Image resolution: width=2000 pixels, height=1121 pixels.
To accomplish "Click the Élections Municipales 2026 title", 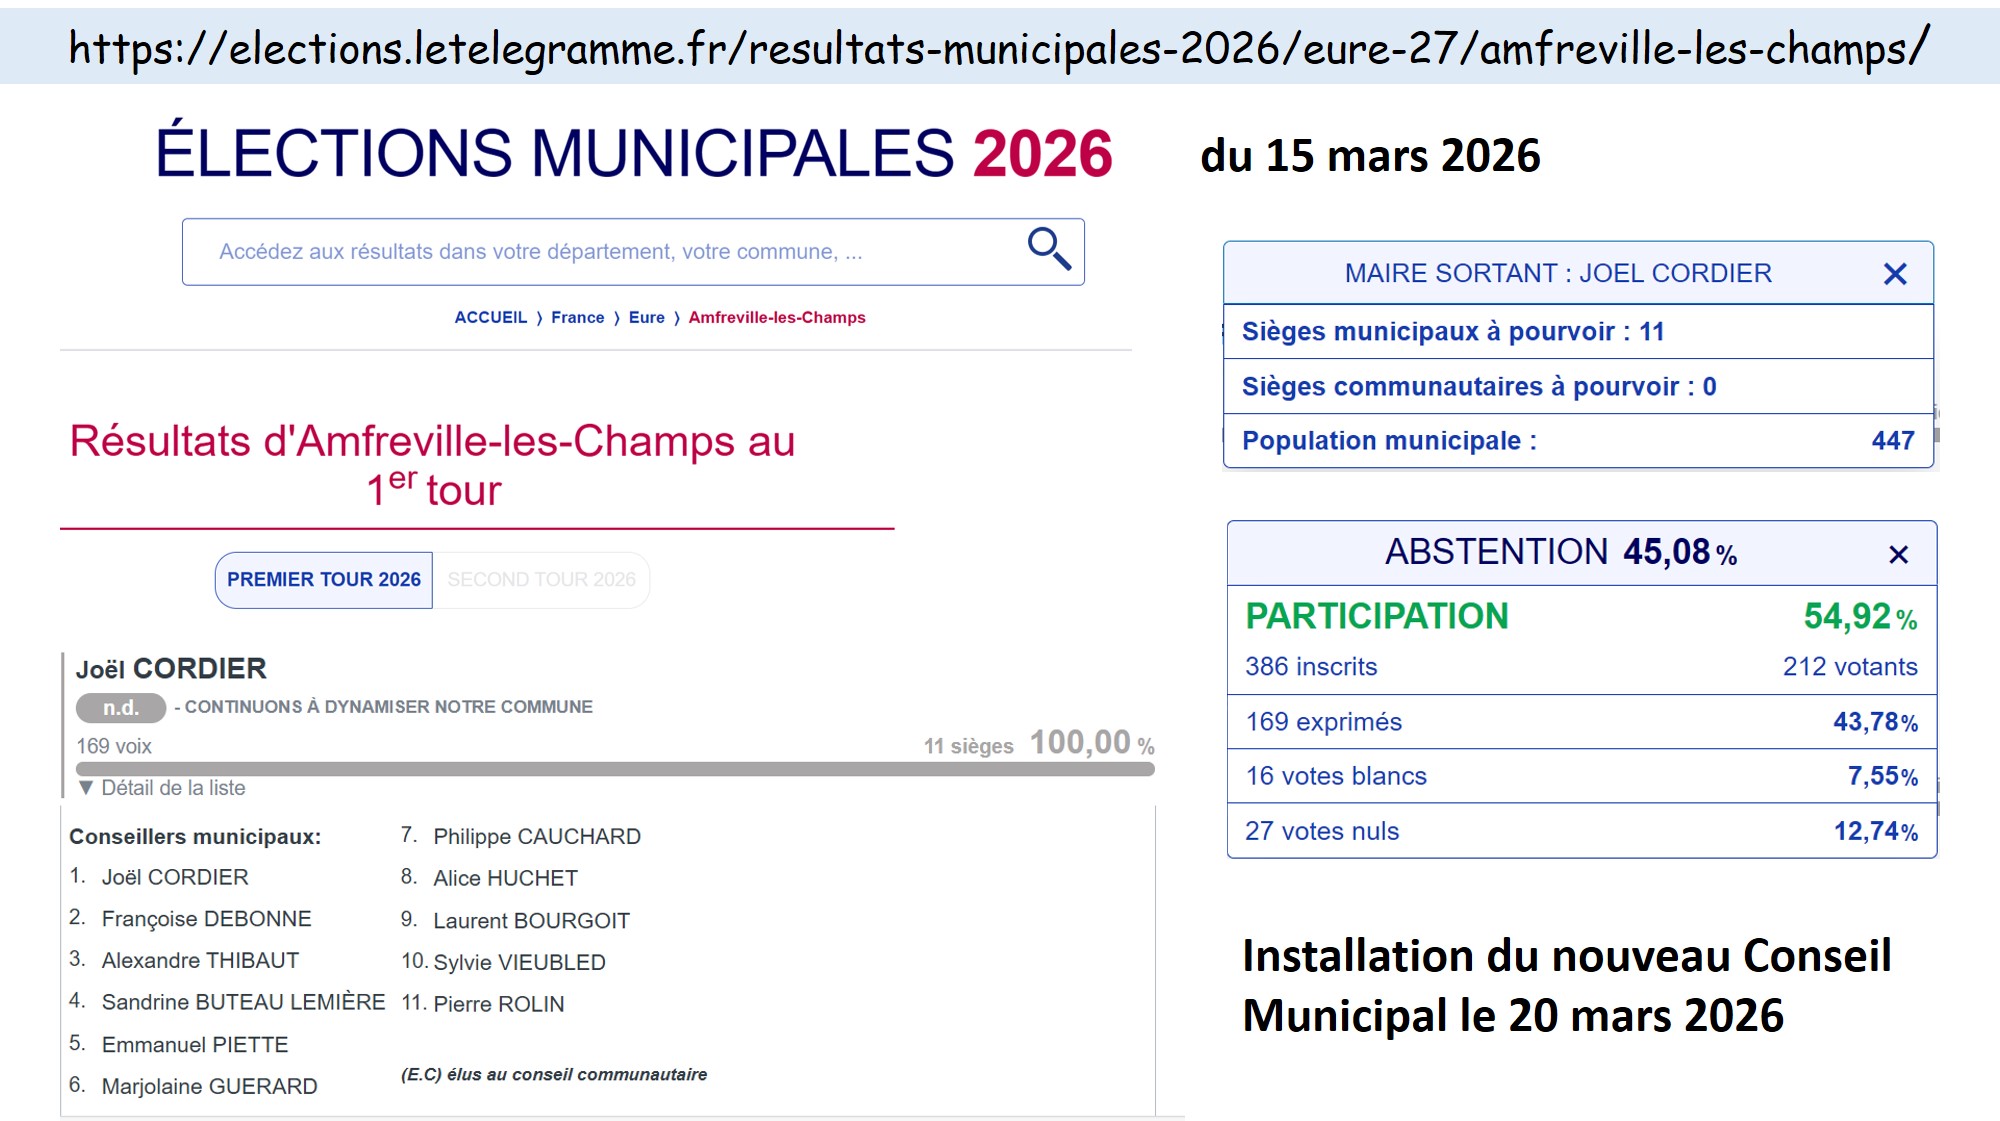I will [x=633, y=154].
